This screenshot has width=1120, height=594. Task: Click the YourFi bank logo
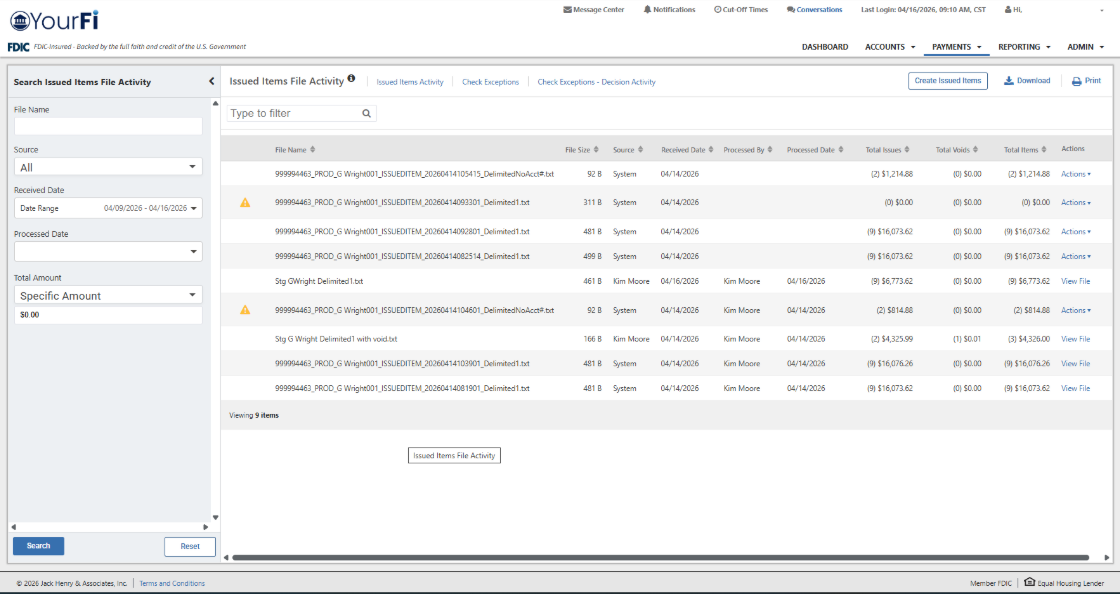pyautogui.click(x=54, y=20)
